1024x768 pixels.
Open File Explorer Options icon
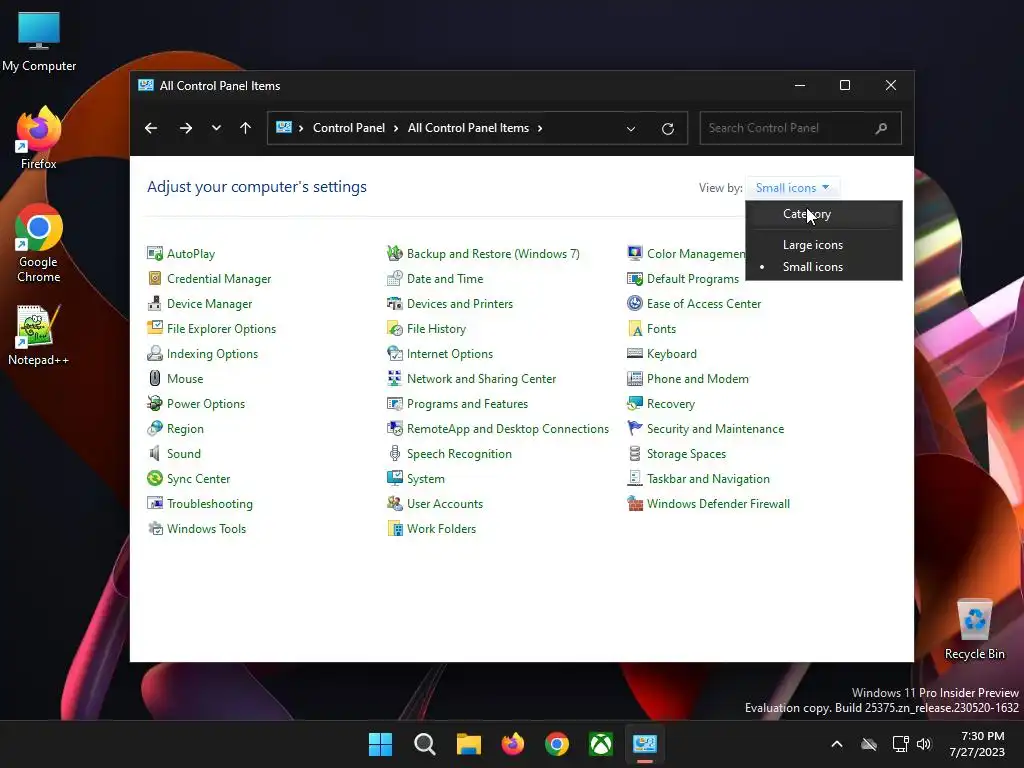pyautogui.click(x=155, y=328)
